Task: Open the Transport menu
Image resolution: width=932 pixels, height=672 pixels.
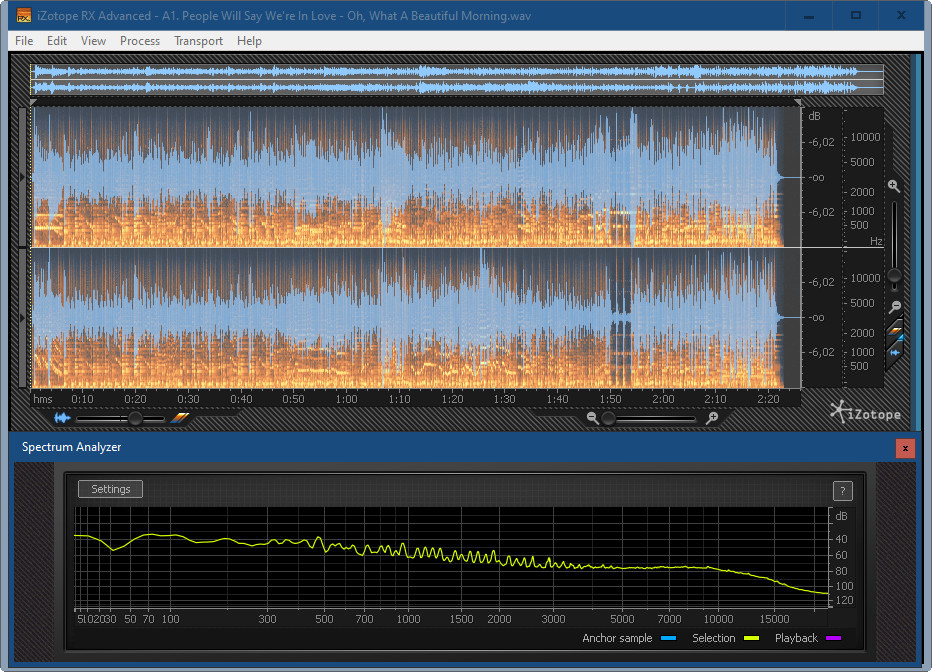Action: point(199,41)
